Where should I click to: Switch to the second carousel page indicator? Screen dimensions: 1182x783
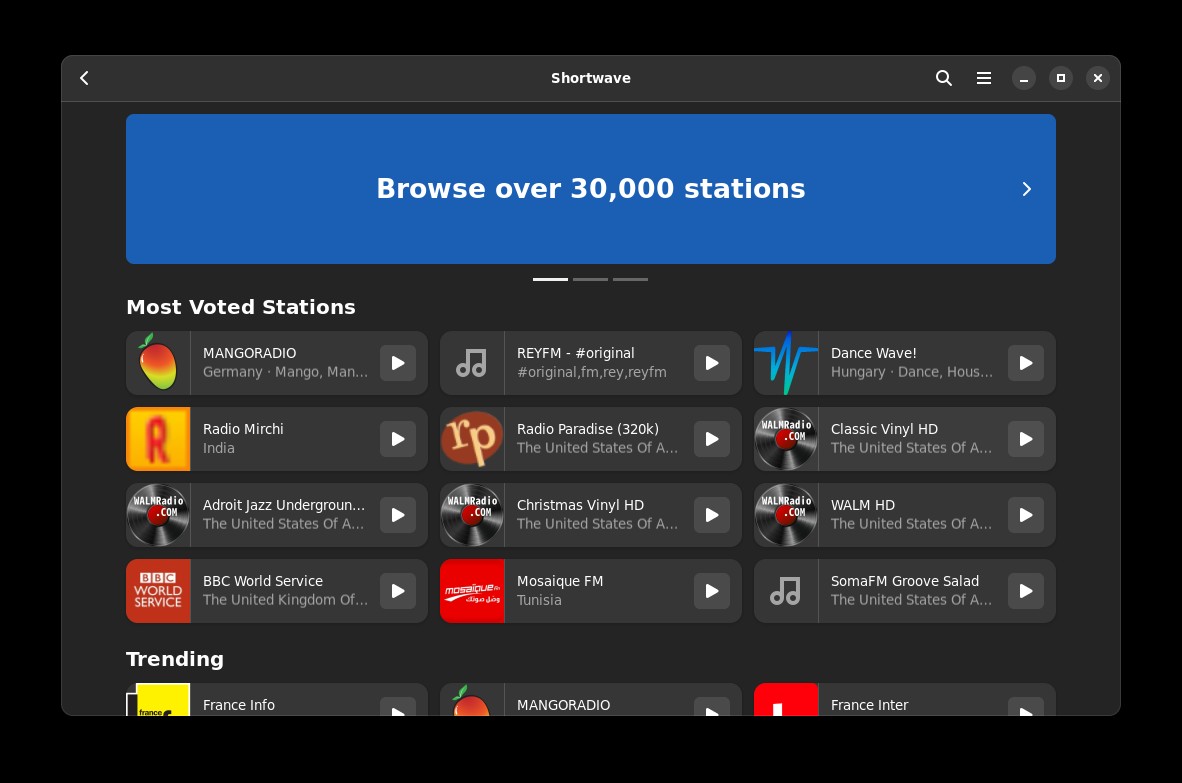pos(590,280)
